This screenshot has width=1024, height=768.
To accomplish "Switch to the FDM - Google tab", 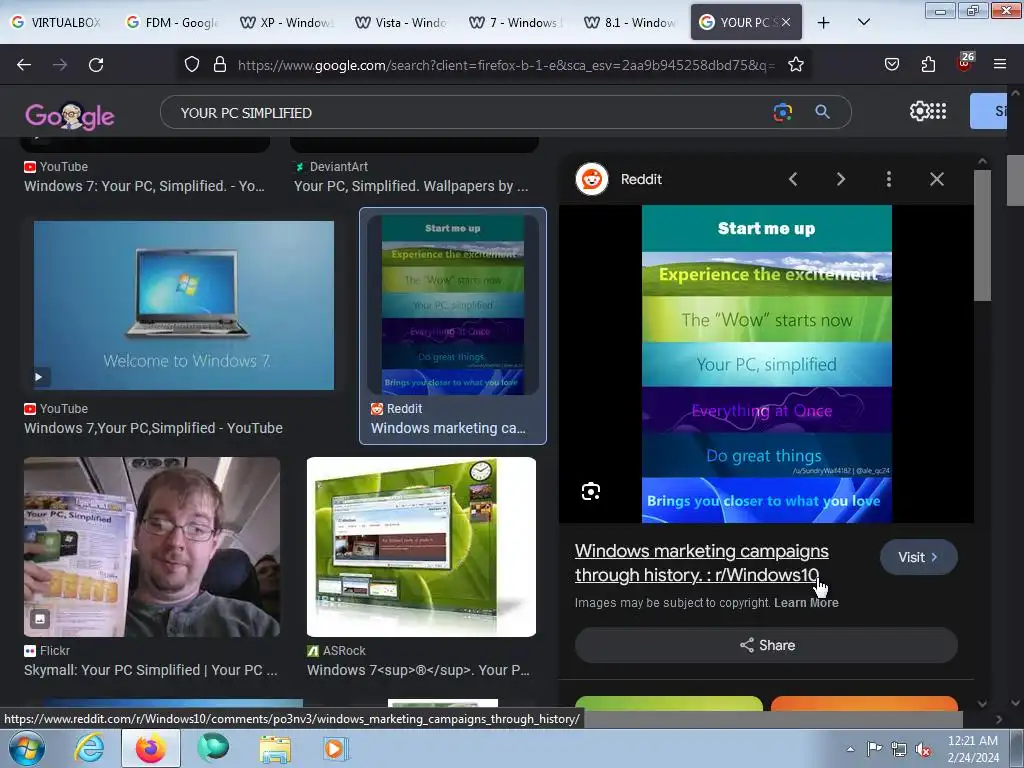I will pos(172,22).
